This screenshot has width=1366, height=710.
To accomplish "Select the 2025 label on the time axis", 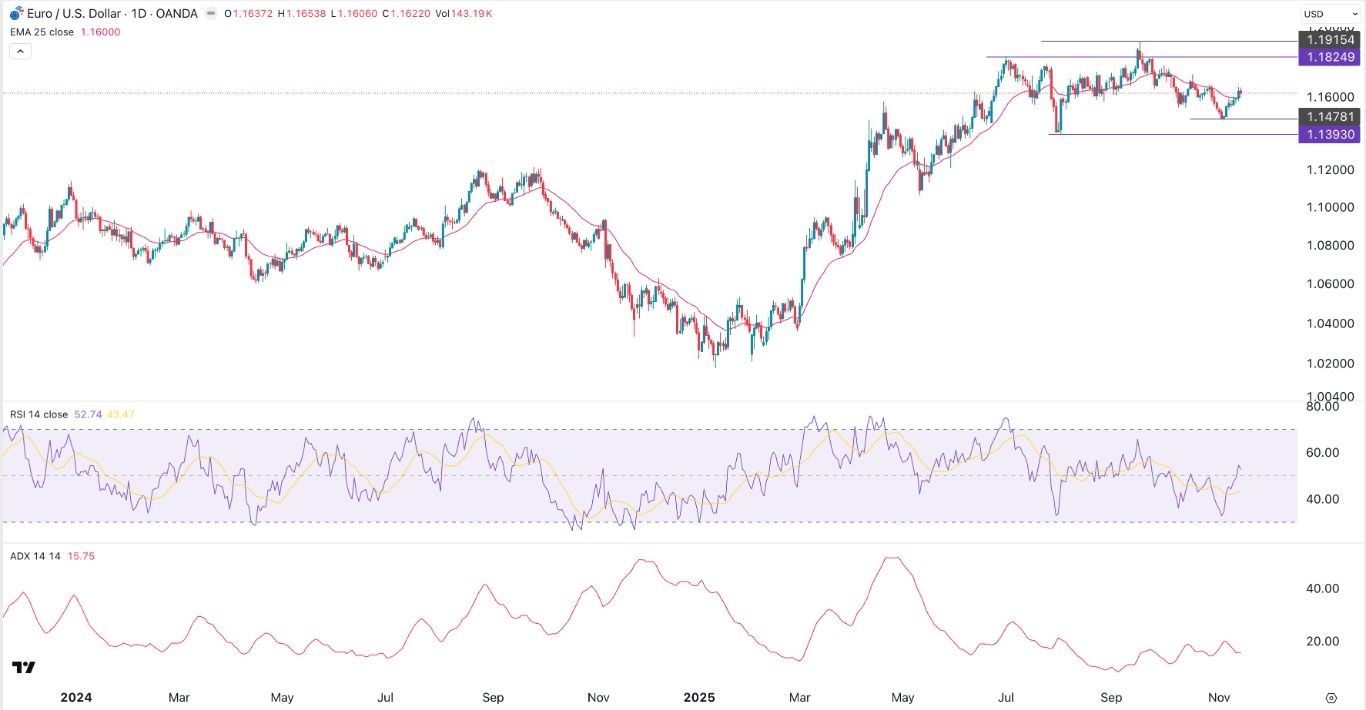I will pyautogui.click(x=700, y=697).
